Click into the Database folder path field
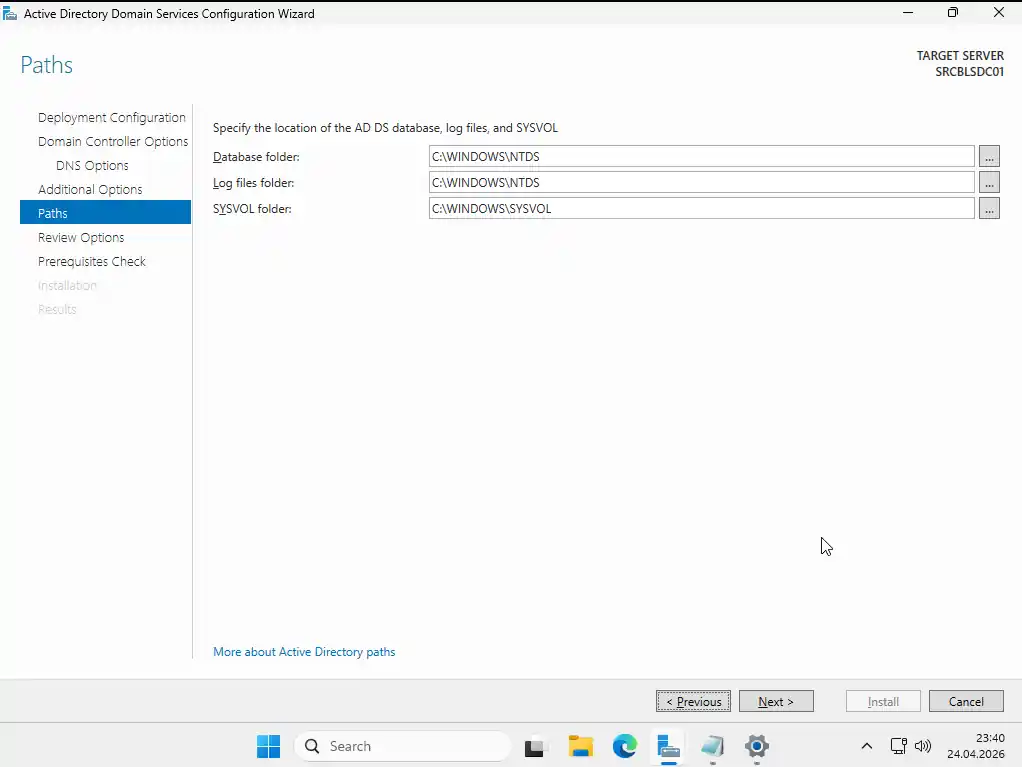 point(701,156)
